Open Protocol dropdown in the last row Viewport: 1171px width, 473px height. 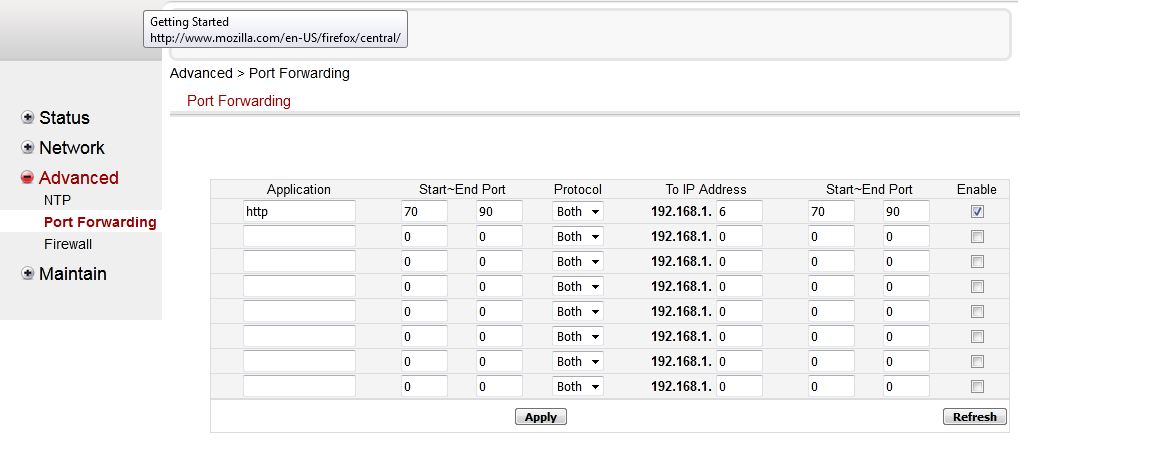(577, 387)
